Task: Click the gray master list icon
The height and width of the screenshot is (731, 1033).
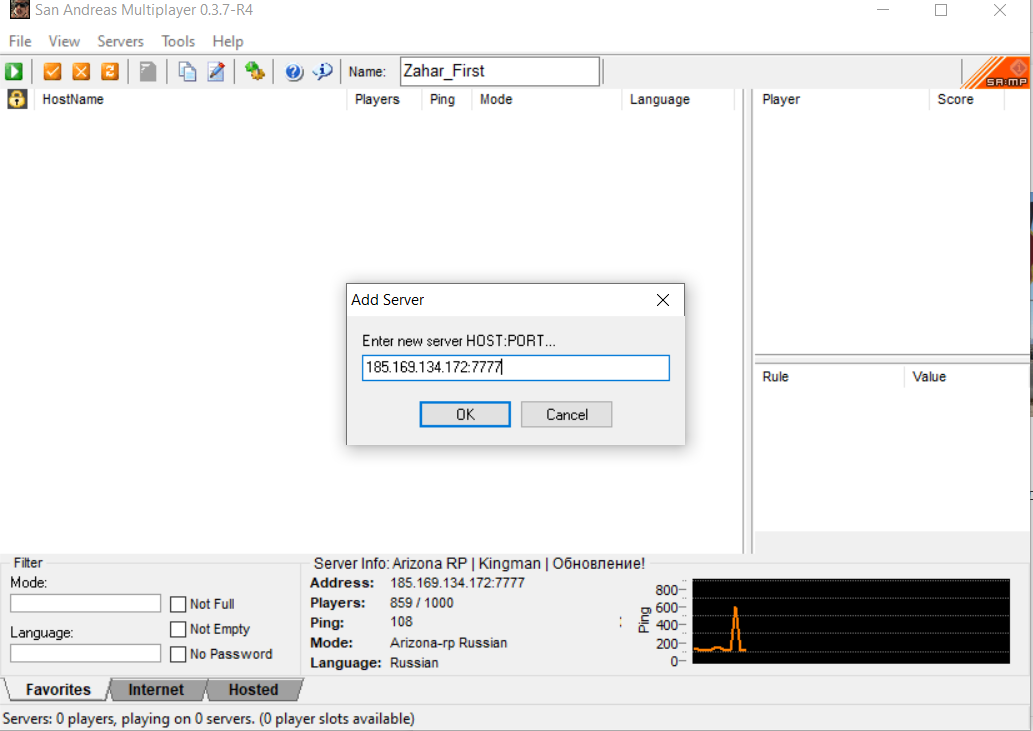Action: (x=148, y=71)
